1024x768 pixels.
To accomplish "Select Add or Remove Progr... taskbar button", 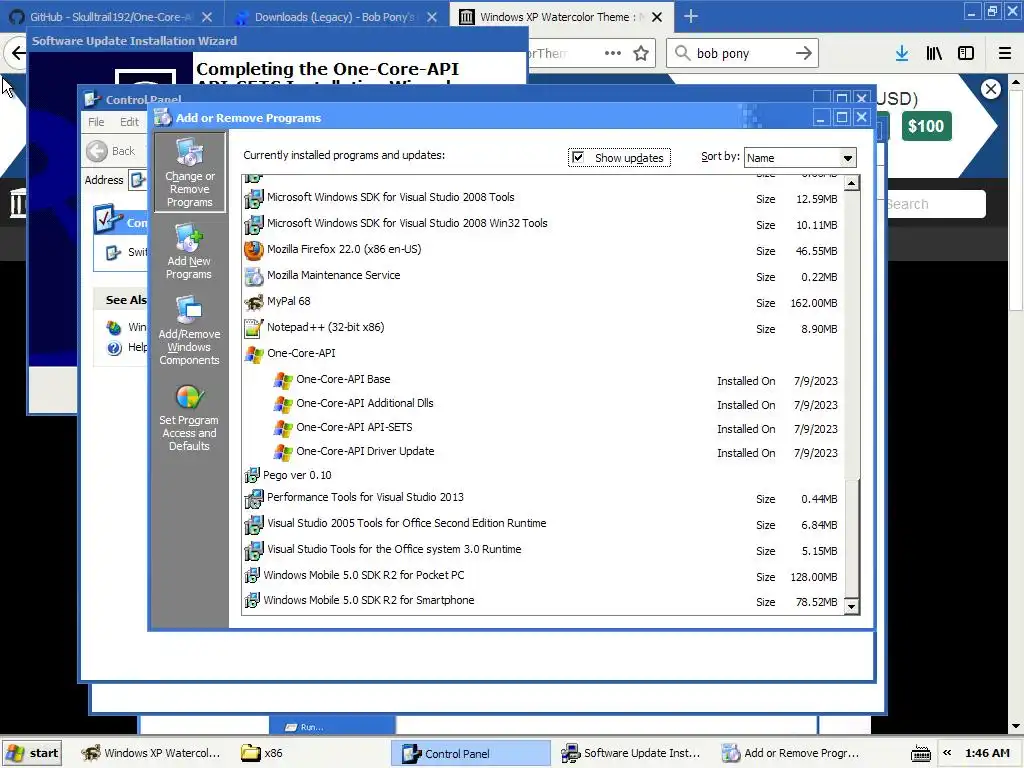I will coord(794,753).
